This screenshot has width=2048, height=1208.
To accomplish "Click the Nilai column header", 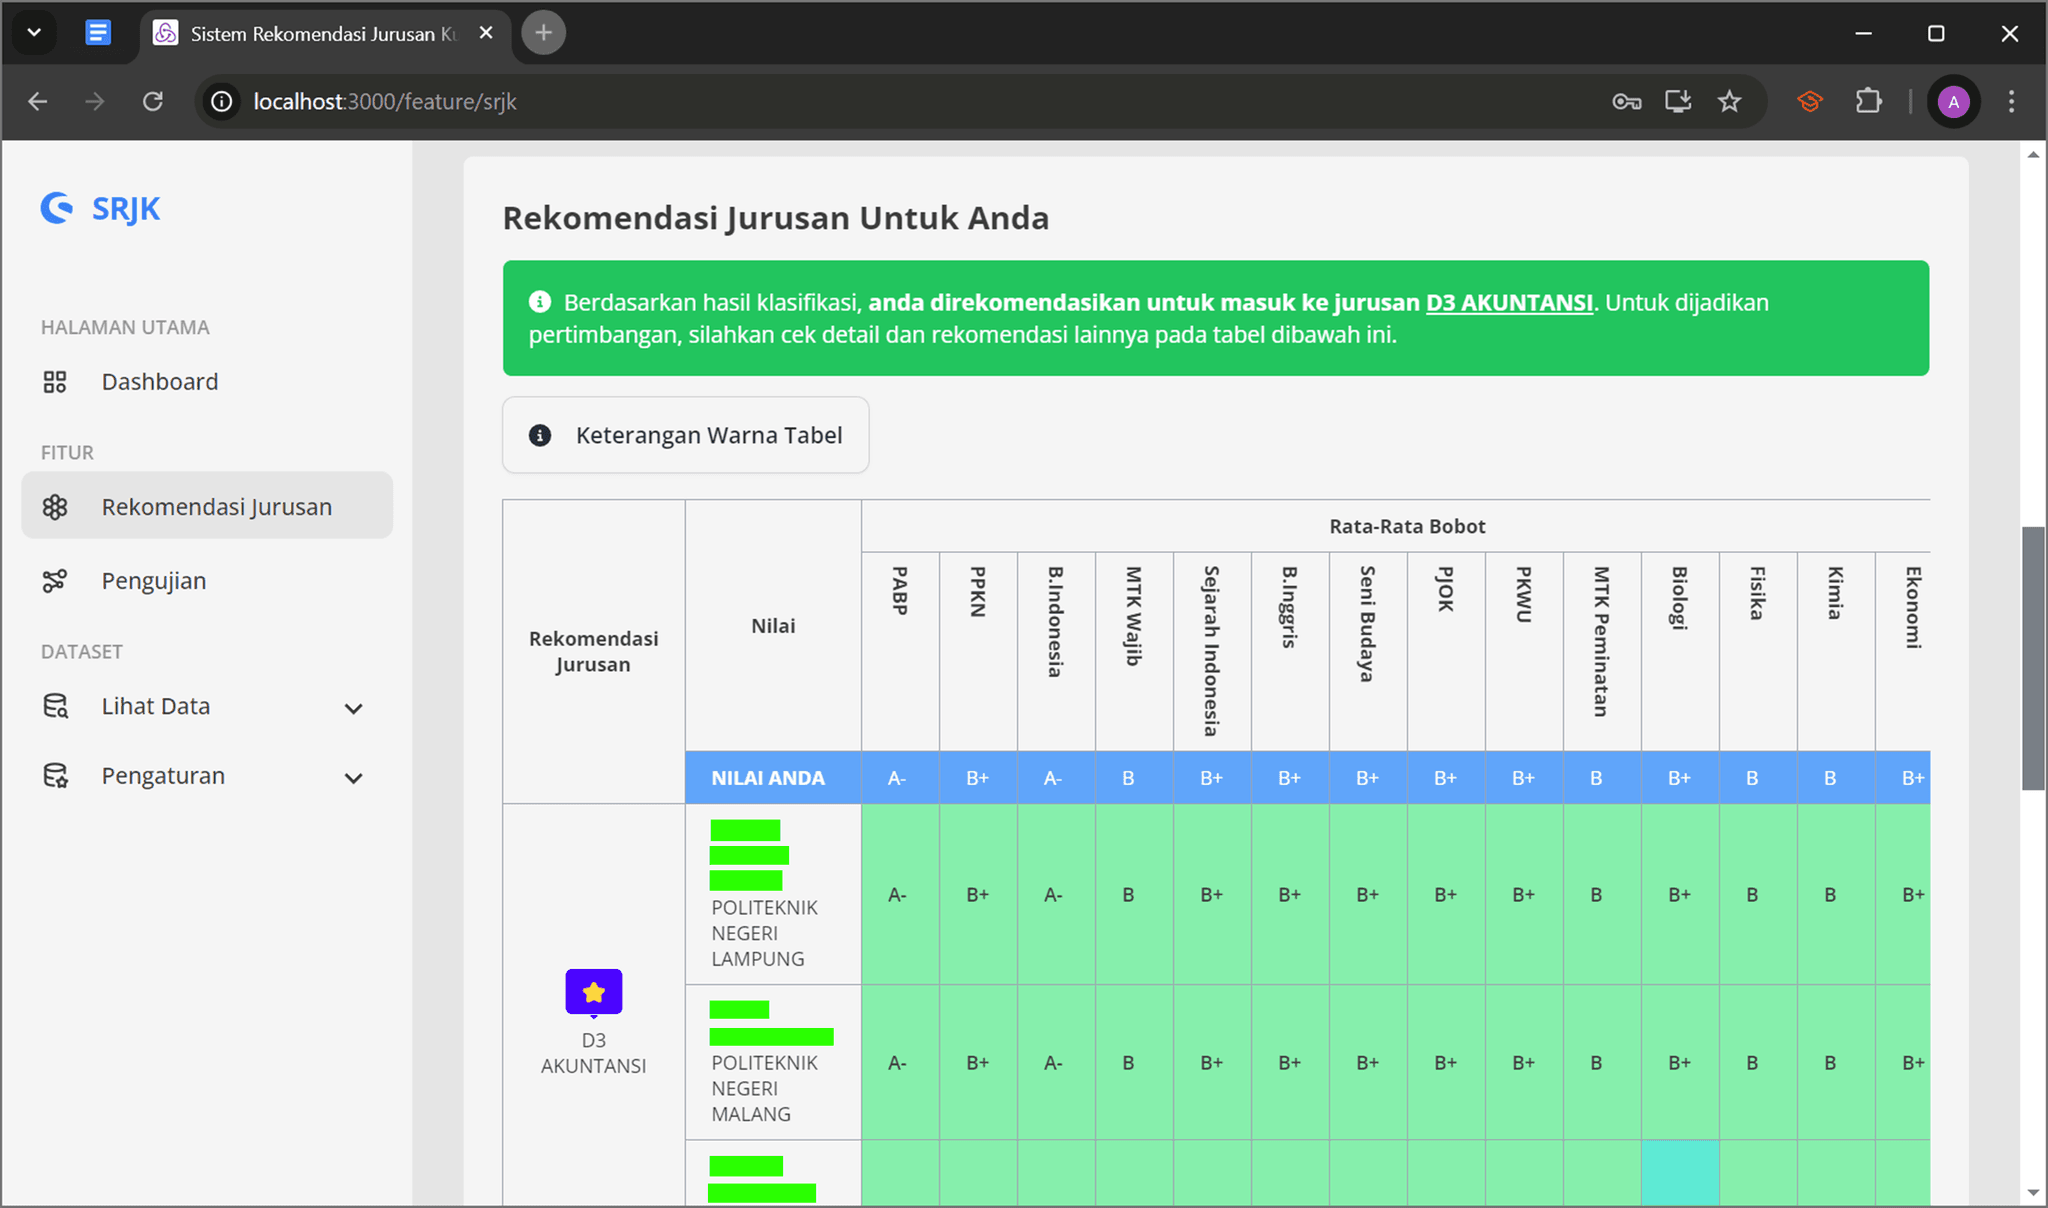I will coord(773,626).
